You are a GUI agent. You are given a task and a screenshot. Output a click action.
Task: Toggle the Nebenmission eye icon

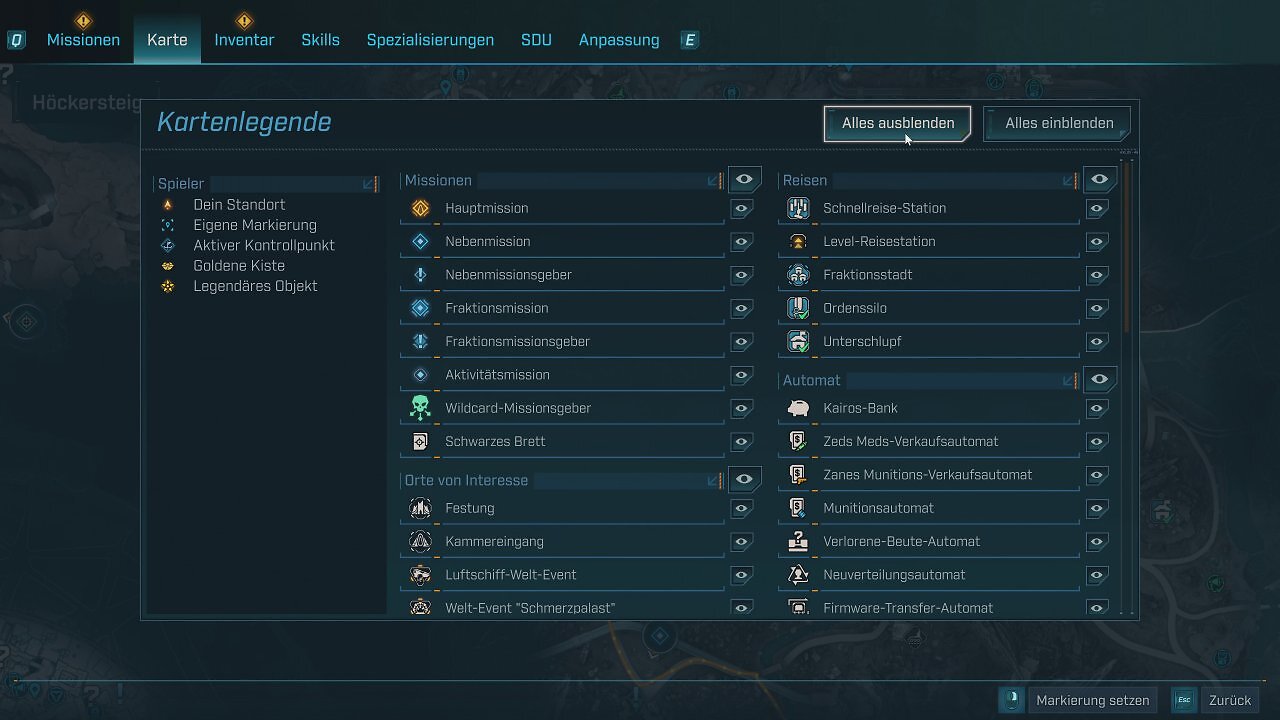pos(741,242)
